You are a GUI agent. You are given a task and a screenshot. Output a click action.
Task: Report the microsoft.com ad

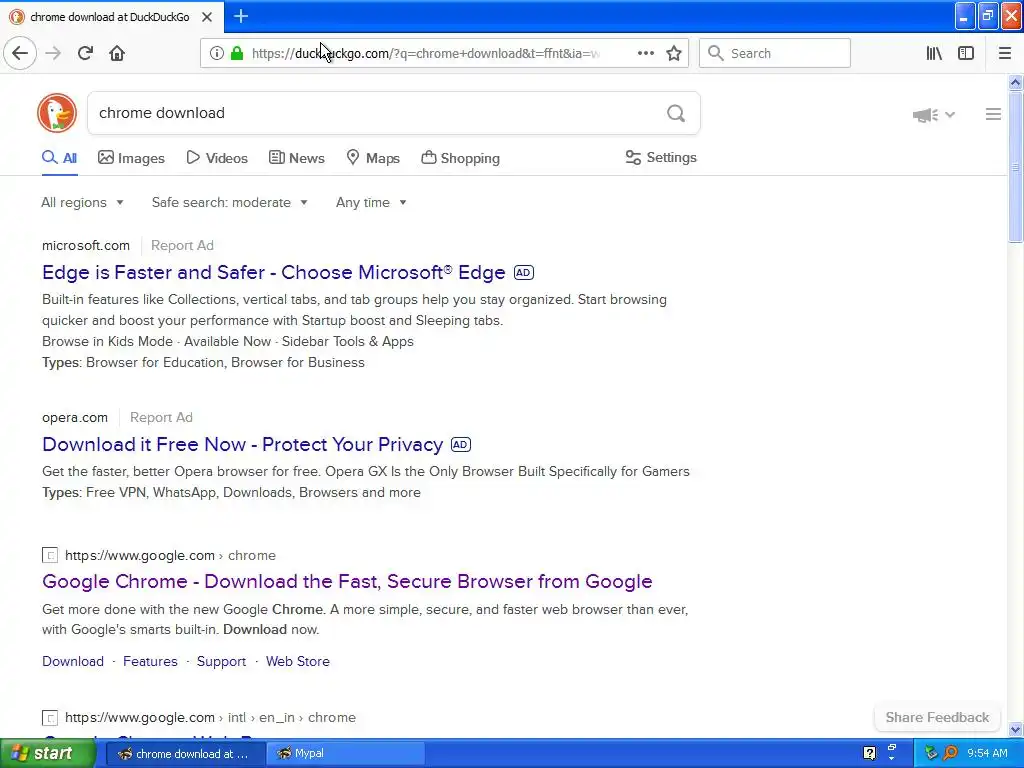pos(182,246)
